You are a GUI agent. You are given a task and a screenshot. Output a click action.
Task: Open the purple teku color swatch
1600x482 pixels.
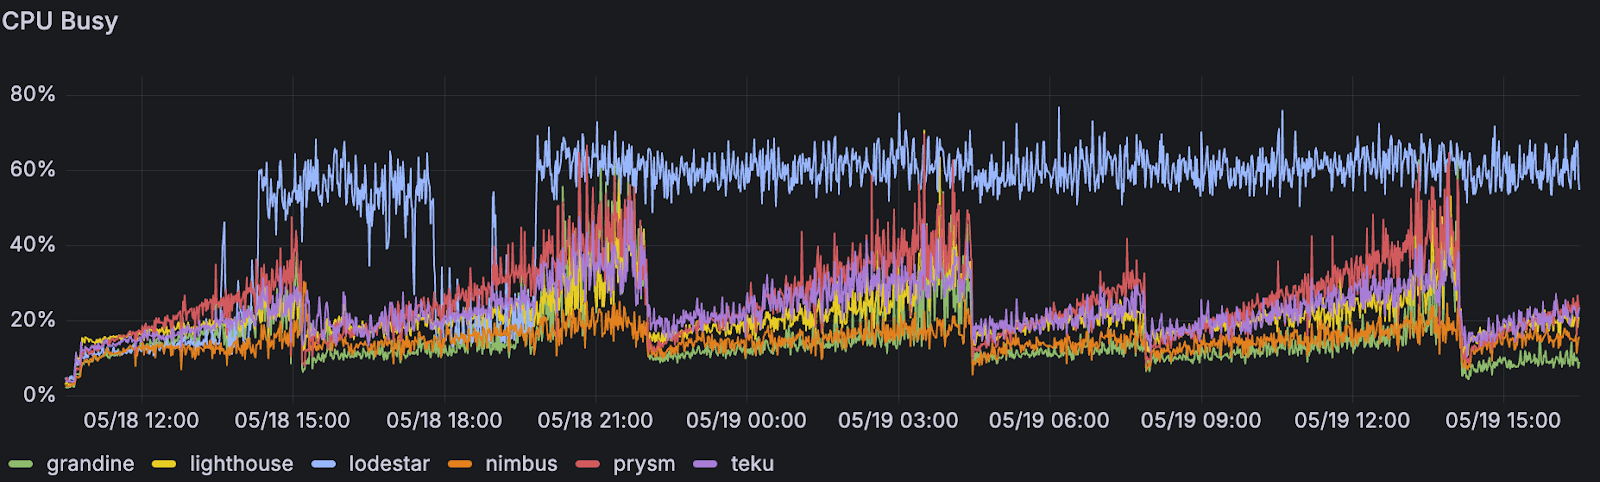pos(705,464)
